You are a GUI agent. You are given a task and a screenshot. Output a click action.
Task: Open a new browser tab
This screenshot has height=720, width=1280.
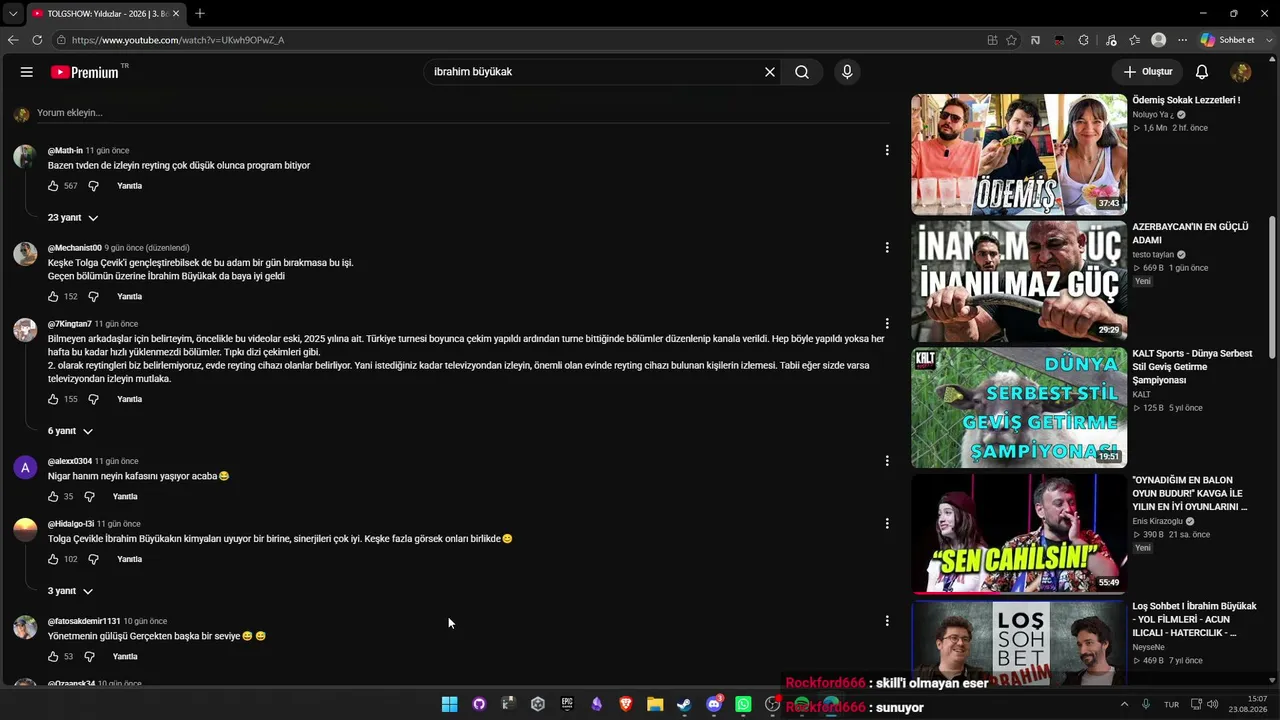tap(200, 13)
